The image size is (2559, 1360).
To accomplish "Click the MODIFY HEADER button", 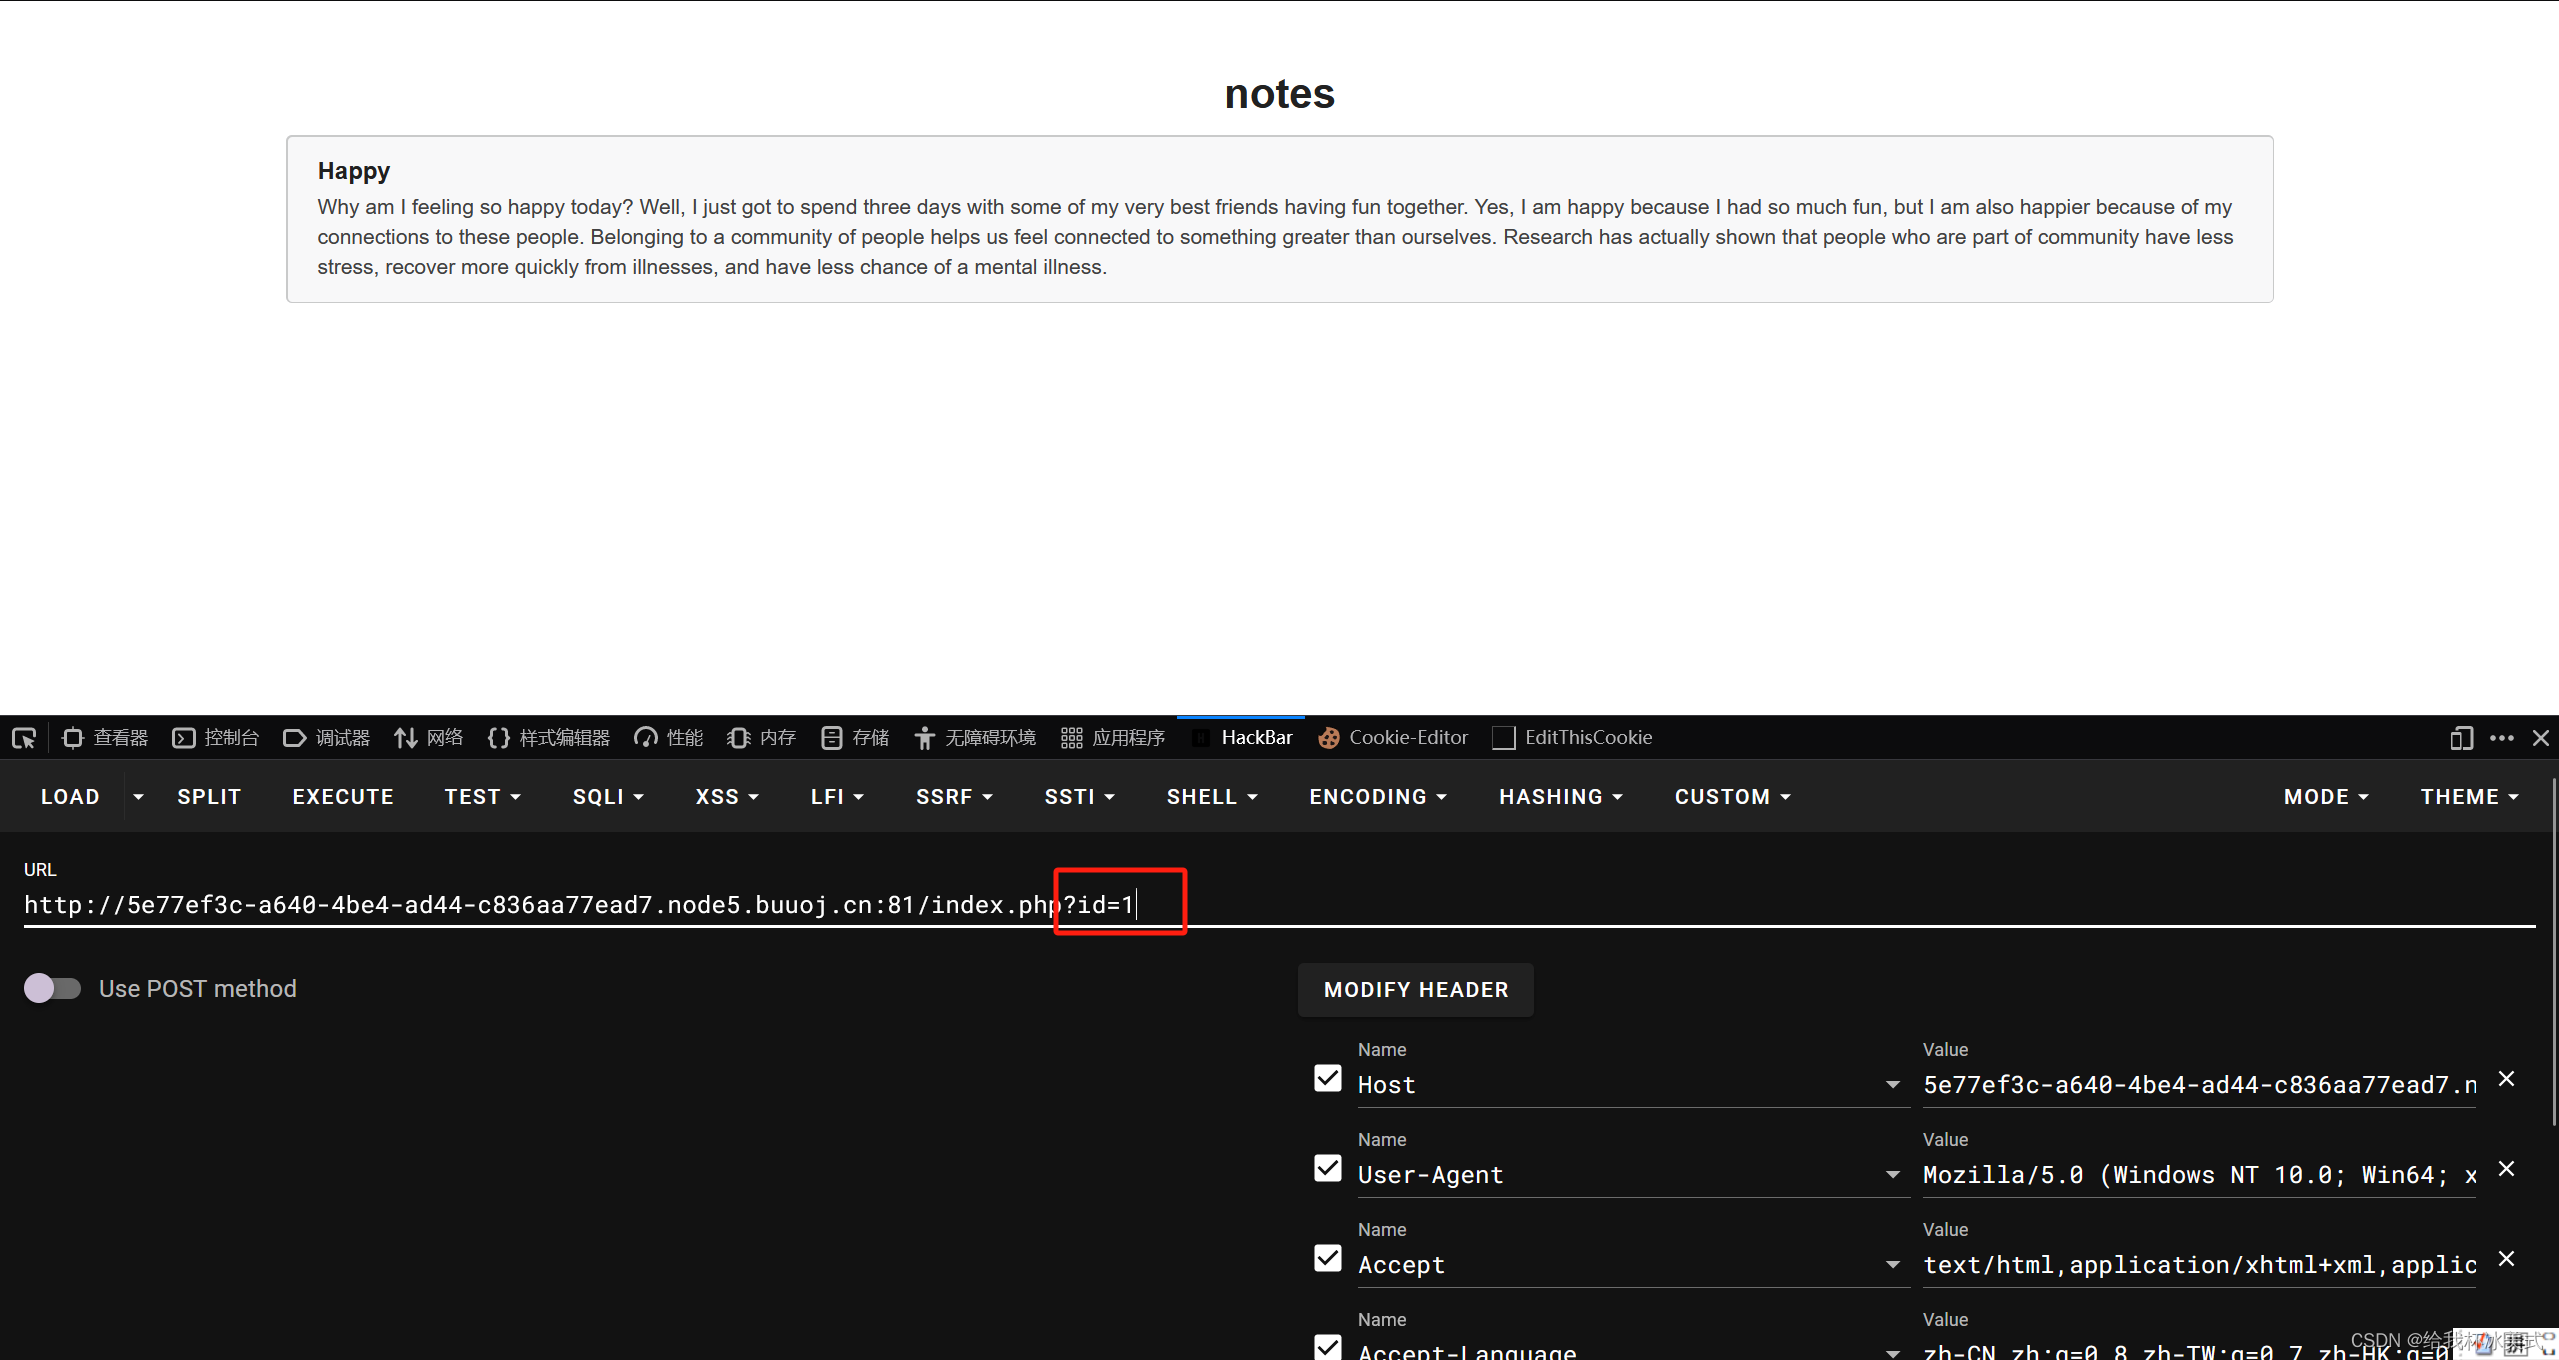I will click(1415, 990).
